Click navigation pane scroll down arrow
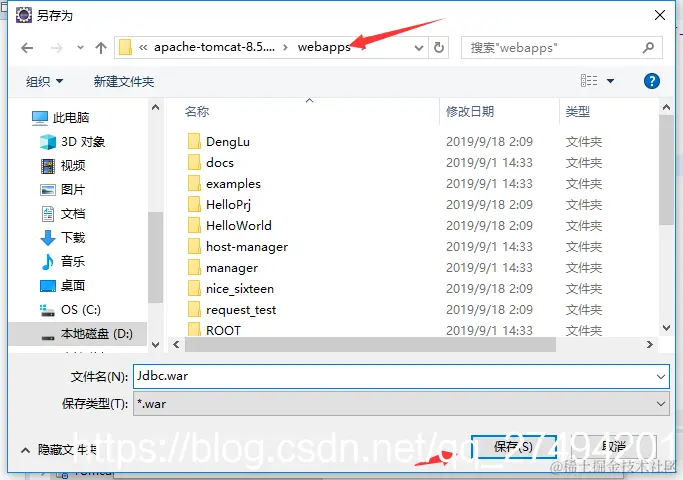 (x=156, y=345)
